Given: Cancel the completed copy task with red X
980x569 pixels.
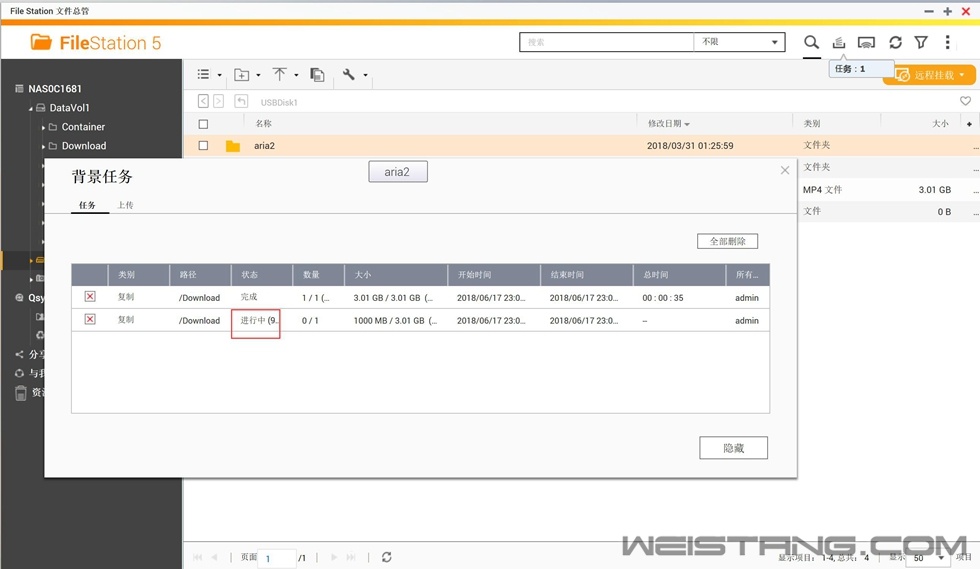Looking at the screenshot, I should click(90, 296).
